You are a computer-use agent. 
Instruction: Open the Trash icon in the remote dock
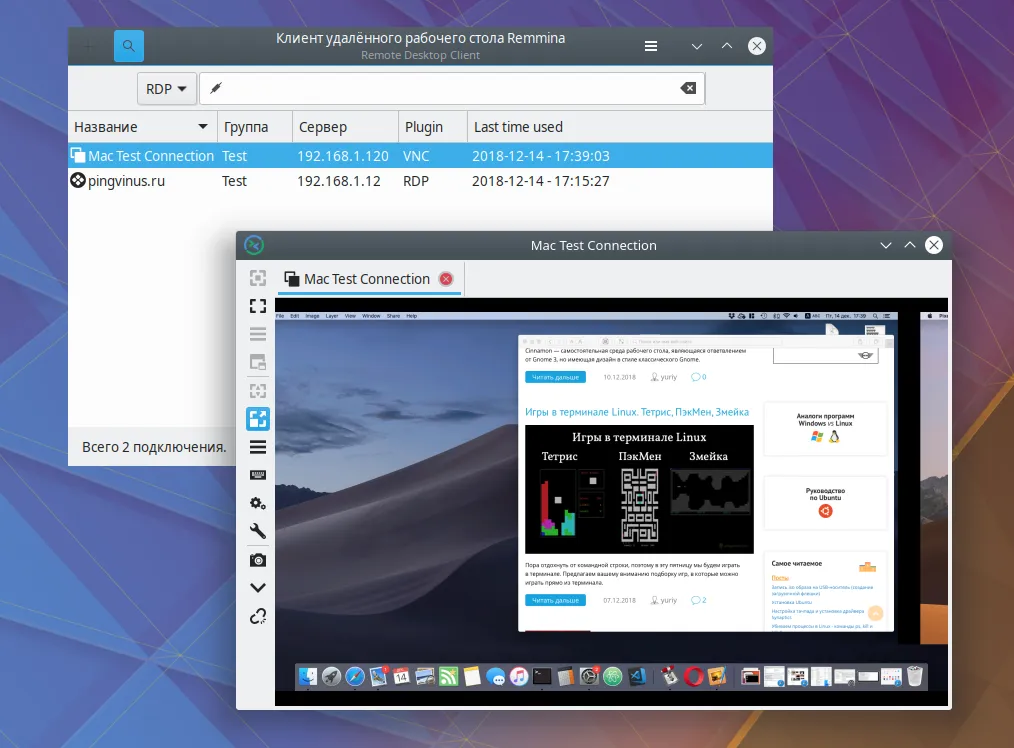click(x=915, y=676)
